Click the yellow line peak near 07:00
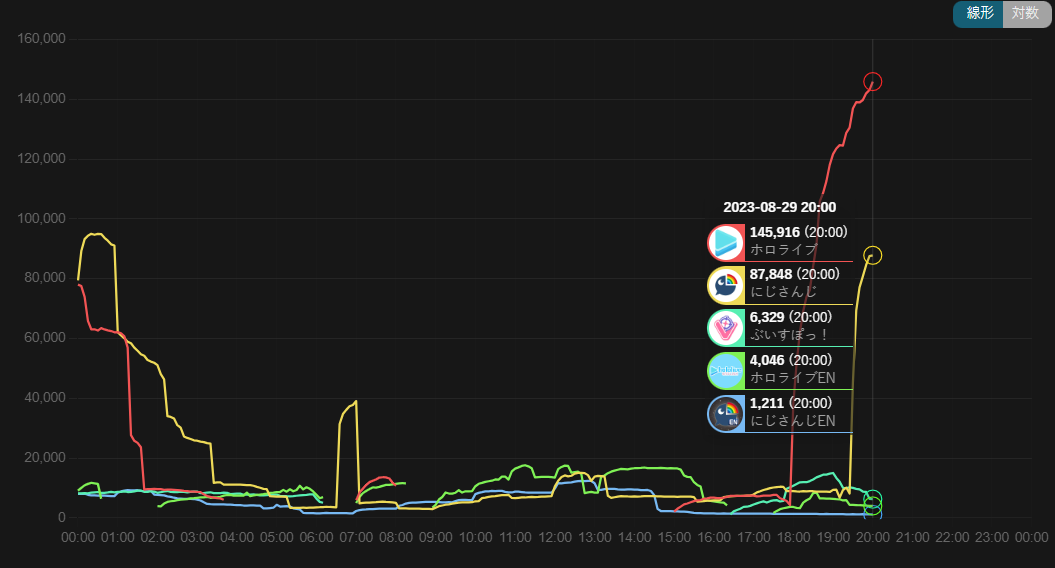This screenshot has height=568, width=1055. point(355,402)
